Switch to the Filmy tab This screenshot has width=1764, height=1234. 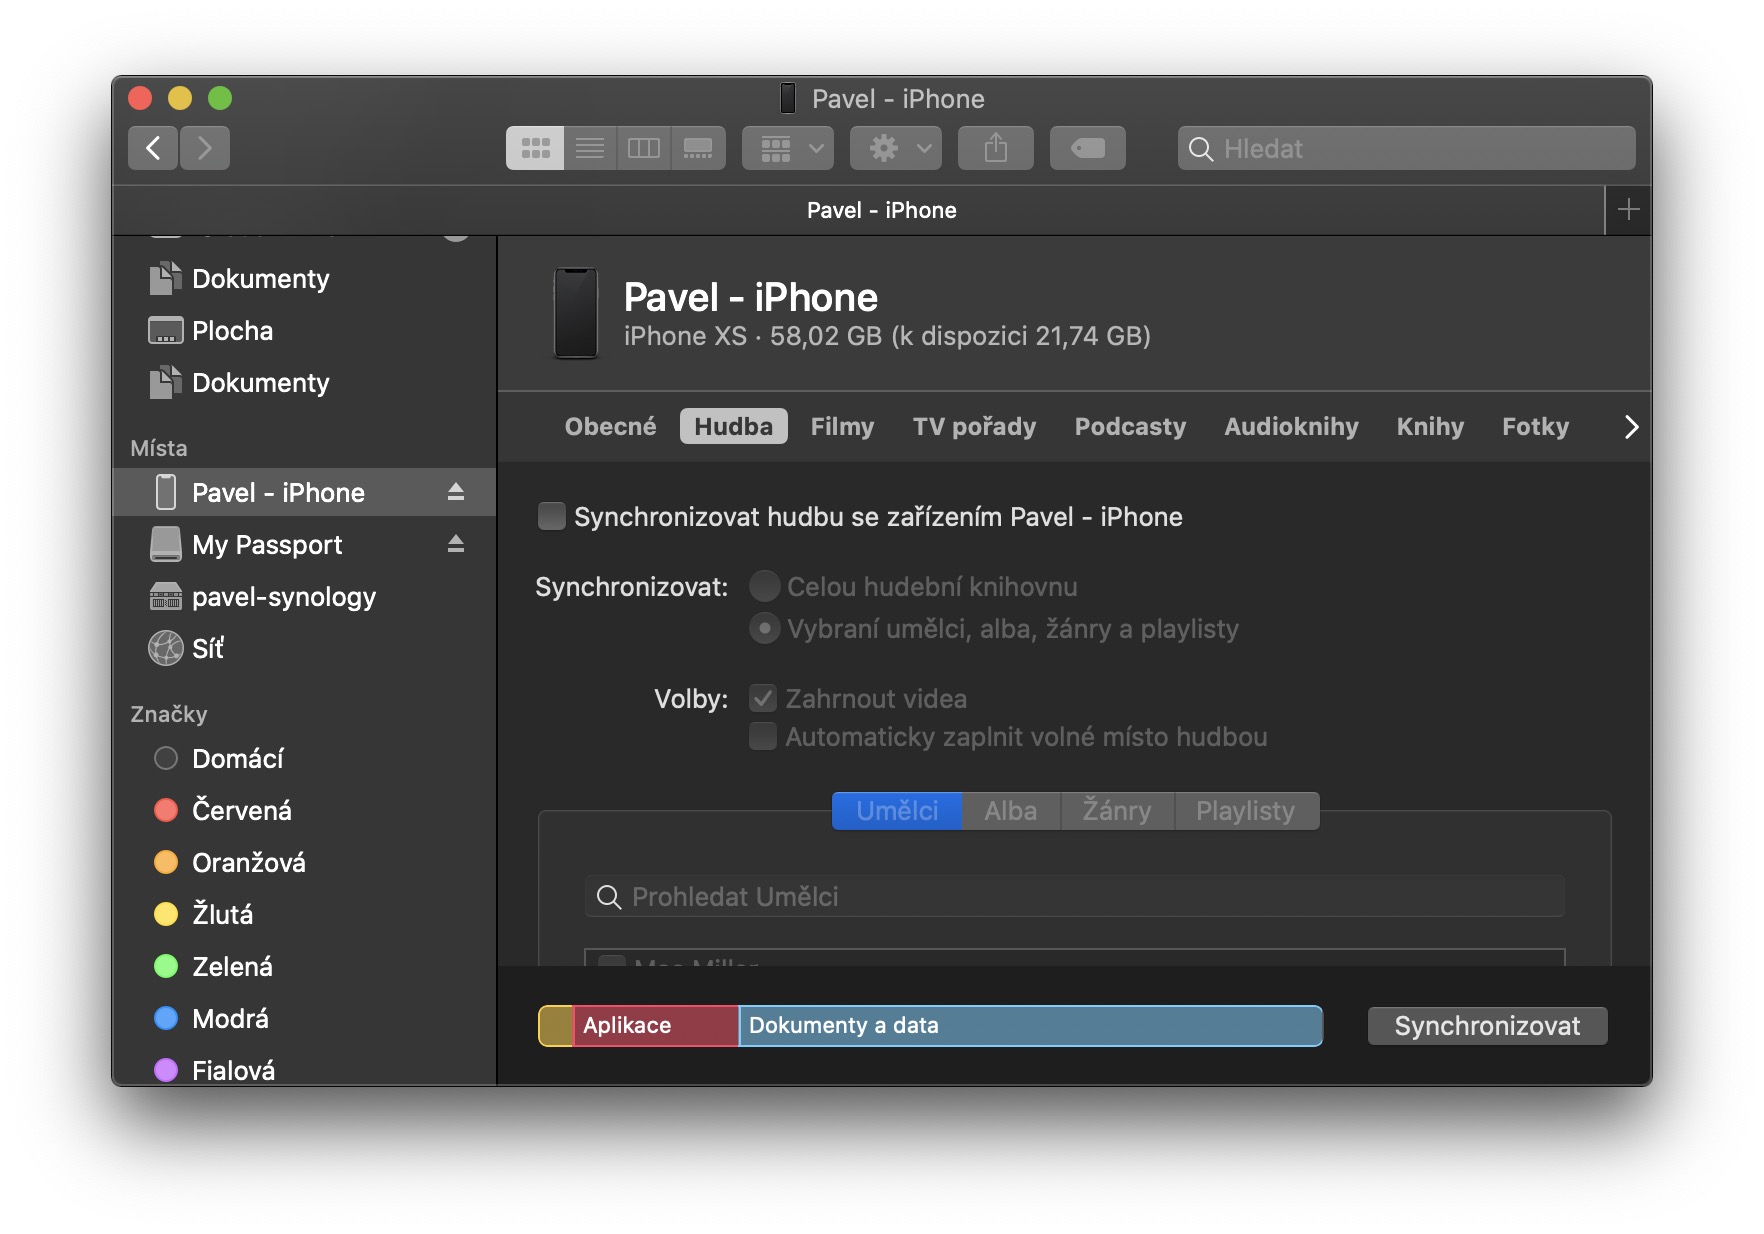[842, 426]
